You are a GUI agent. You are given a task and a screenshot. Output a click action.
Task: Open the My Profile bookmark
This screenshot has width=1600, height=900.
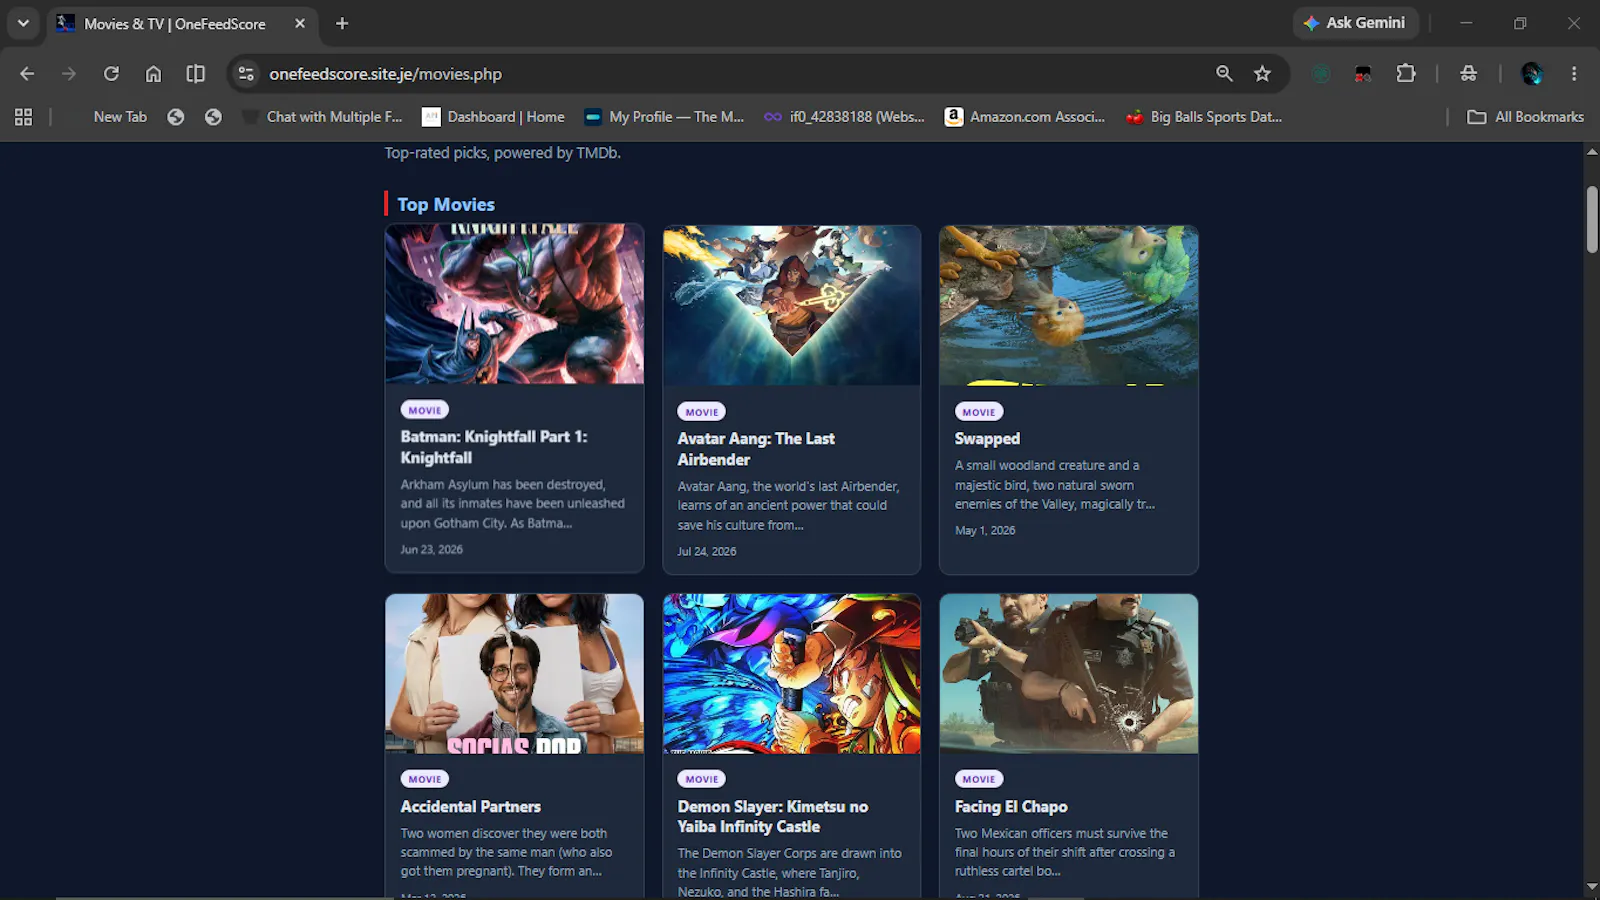point(665,117)
